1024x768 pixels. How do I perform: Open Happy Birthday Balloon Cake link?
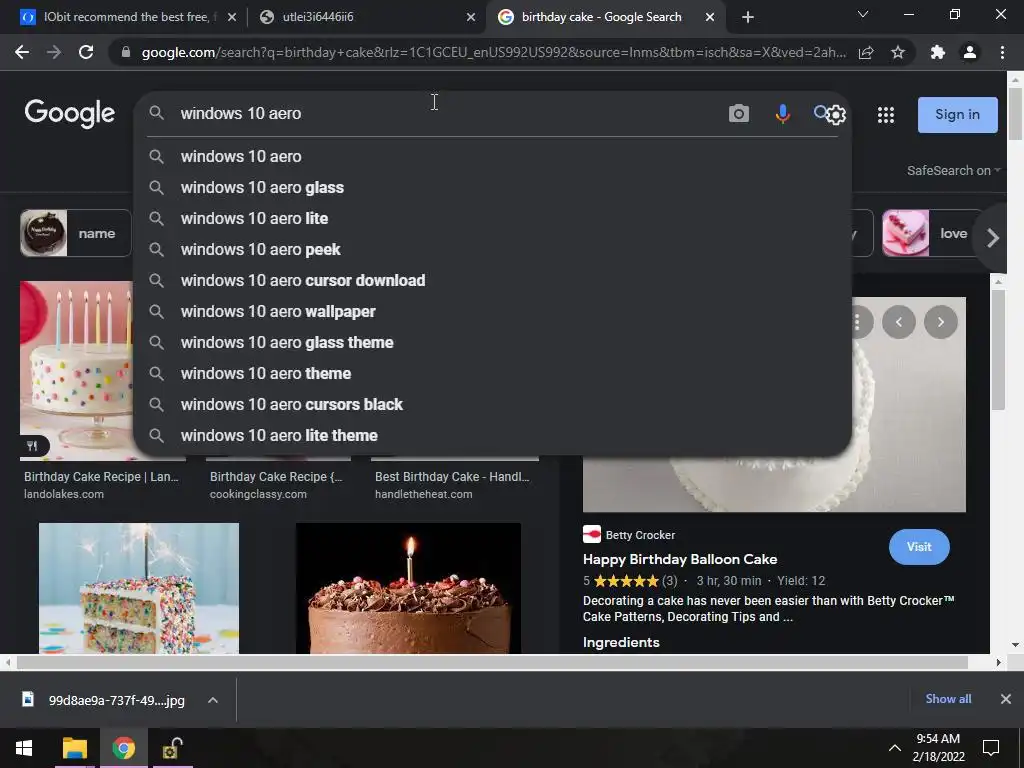click(680, 560)
